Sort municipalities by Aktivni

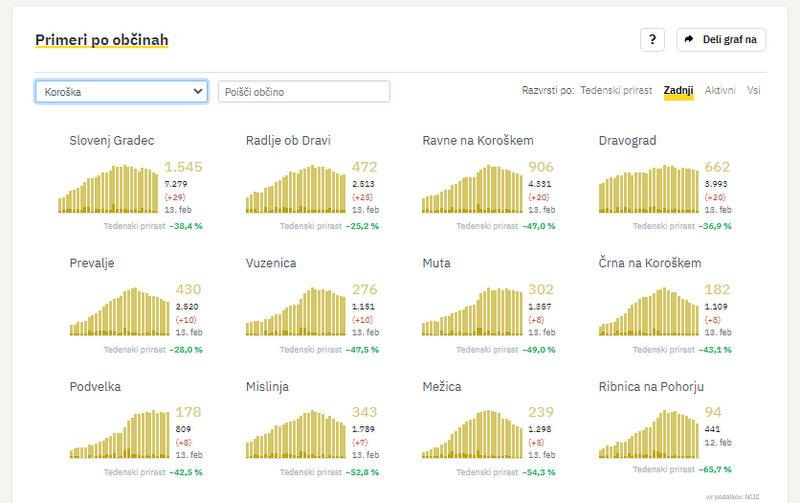720,91
